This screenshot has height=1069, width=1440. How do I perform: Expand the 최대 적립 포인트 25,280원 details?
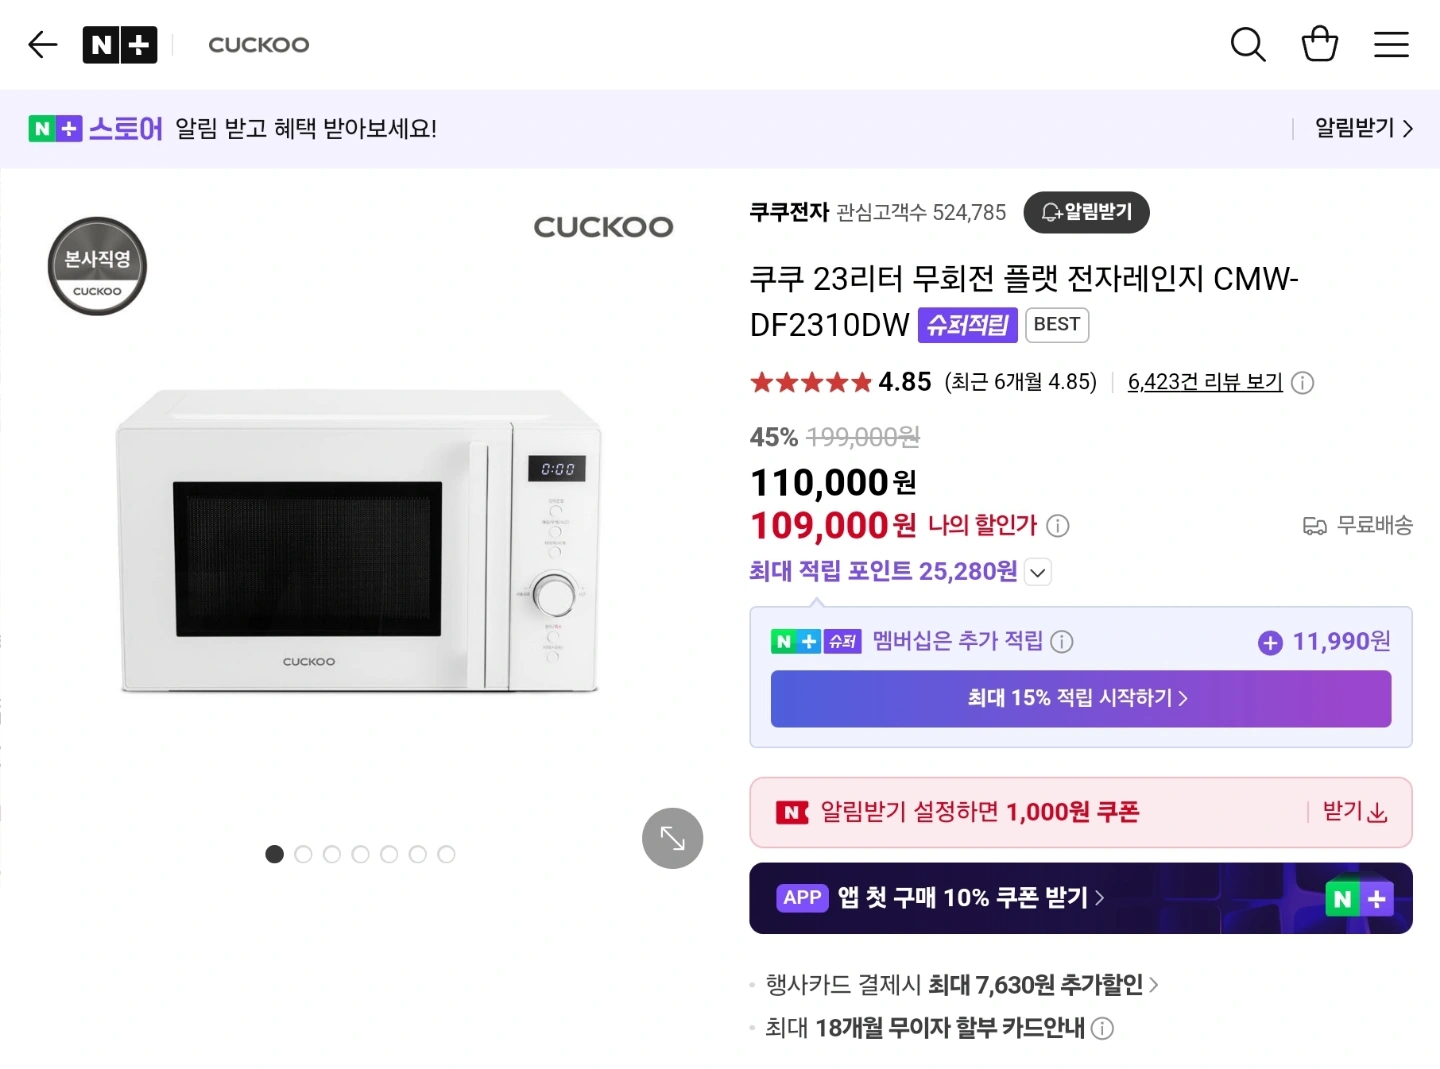[x=1038, y=572]
